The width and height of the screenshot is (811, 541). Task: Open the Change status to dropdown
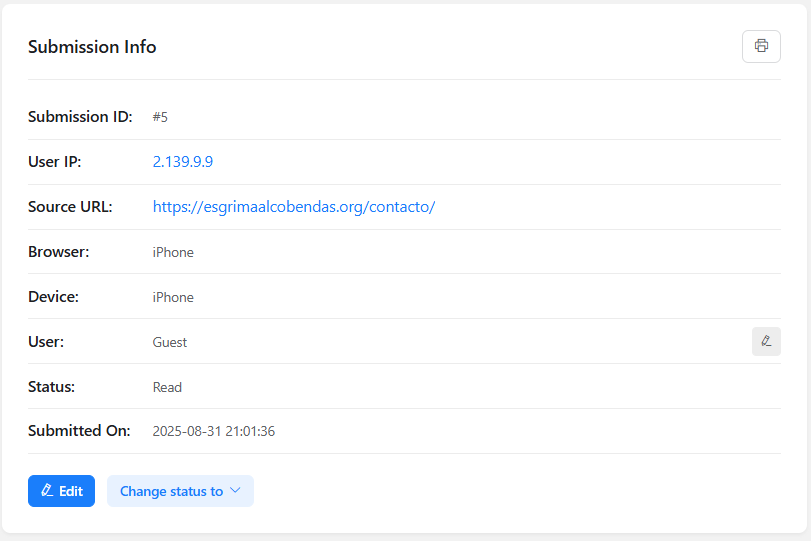point(171,491)
